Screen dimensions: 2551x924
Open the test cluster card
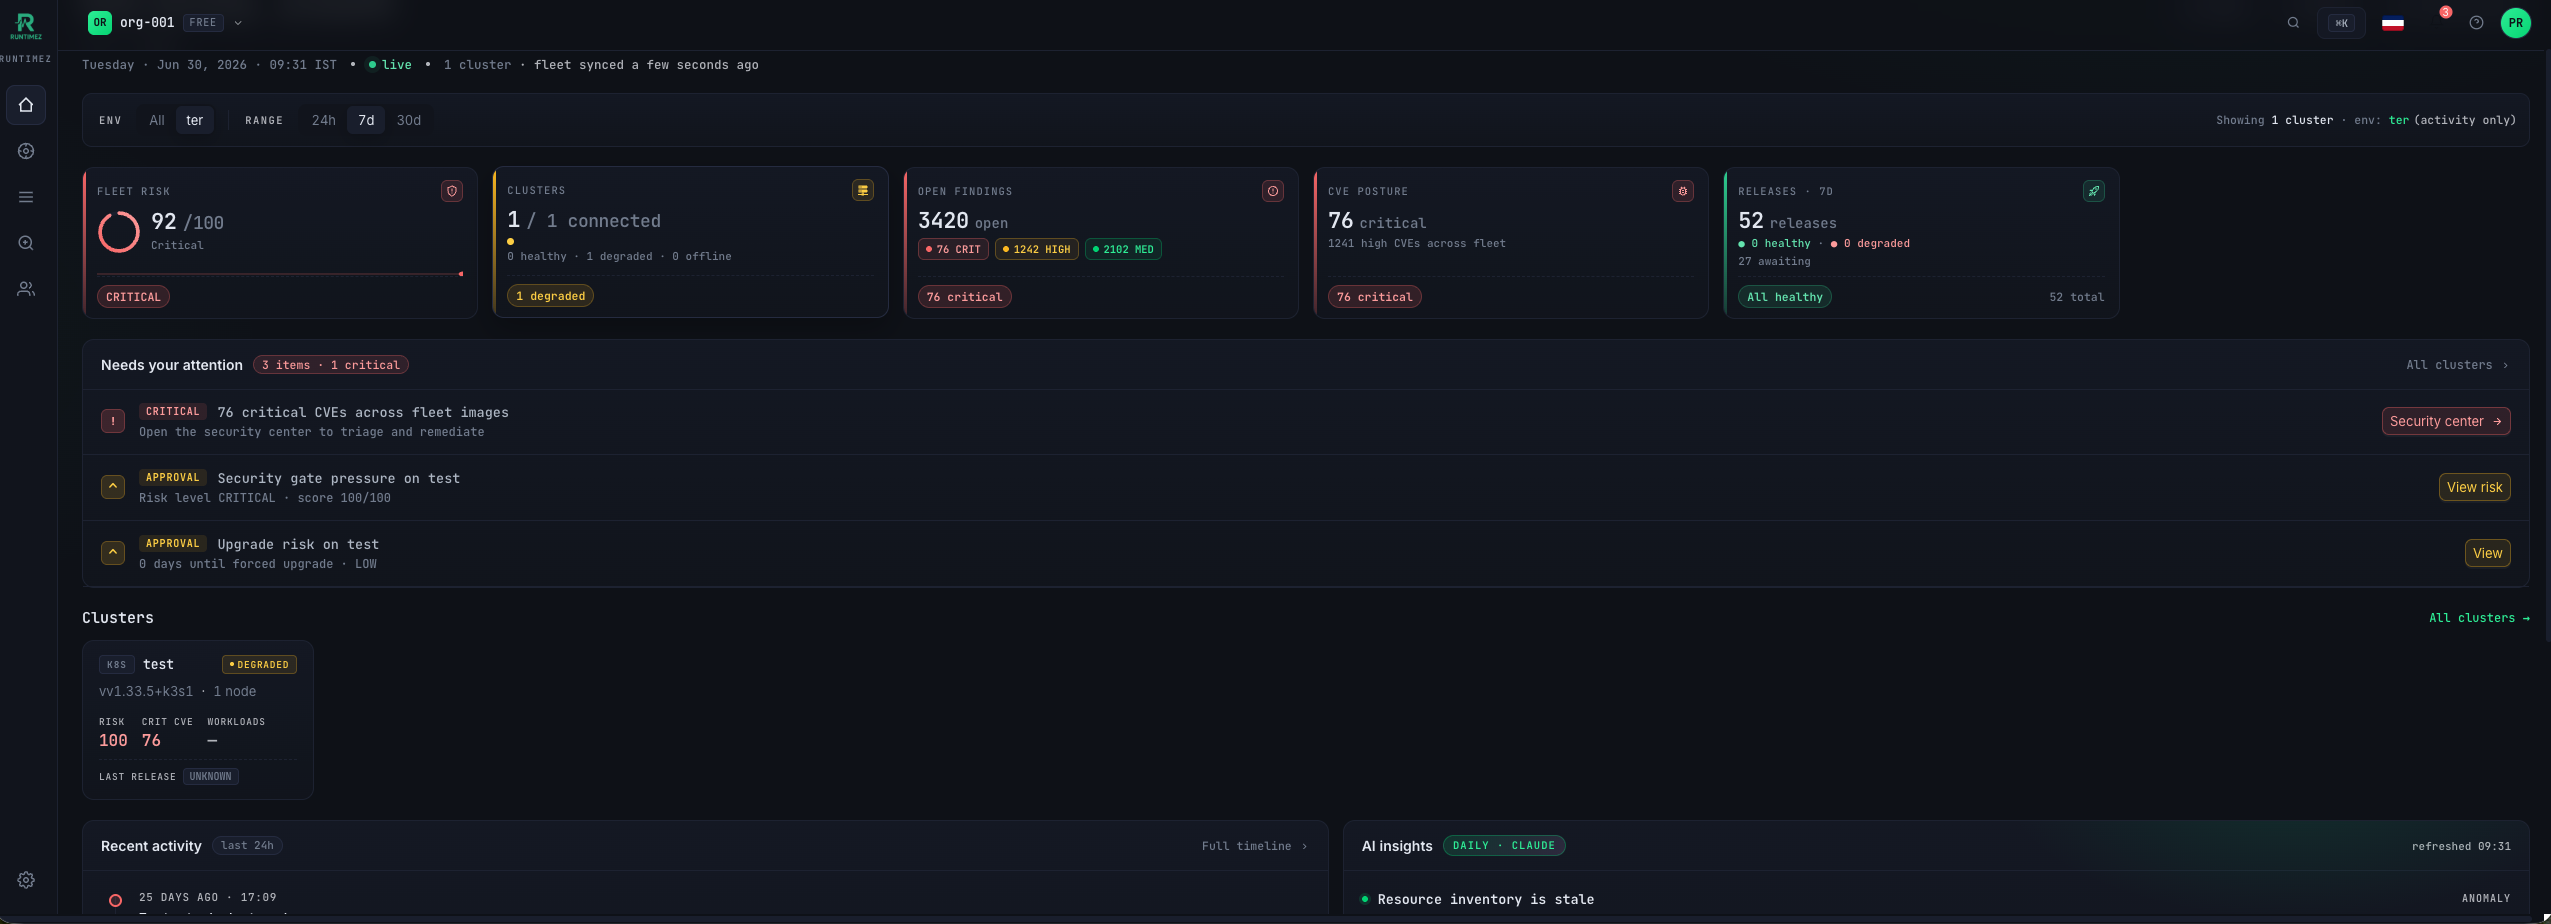pos(198,720)
